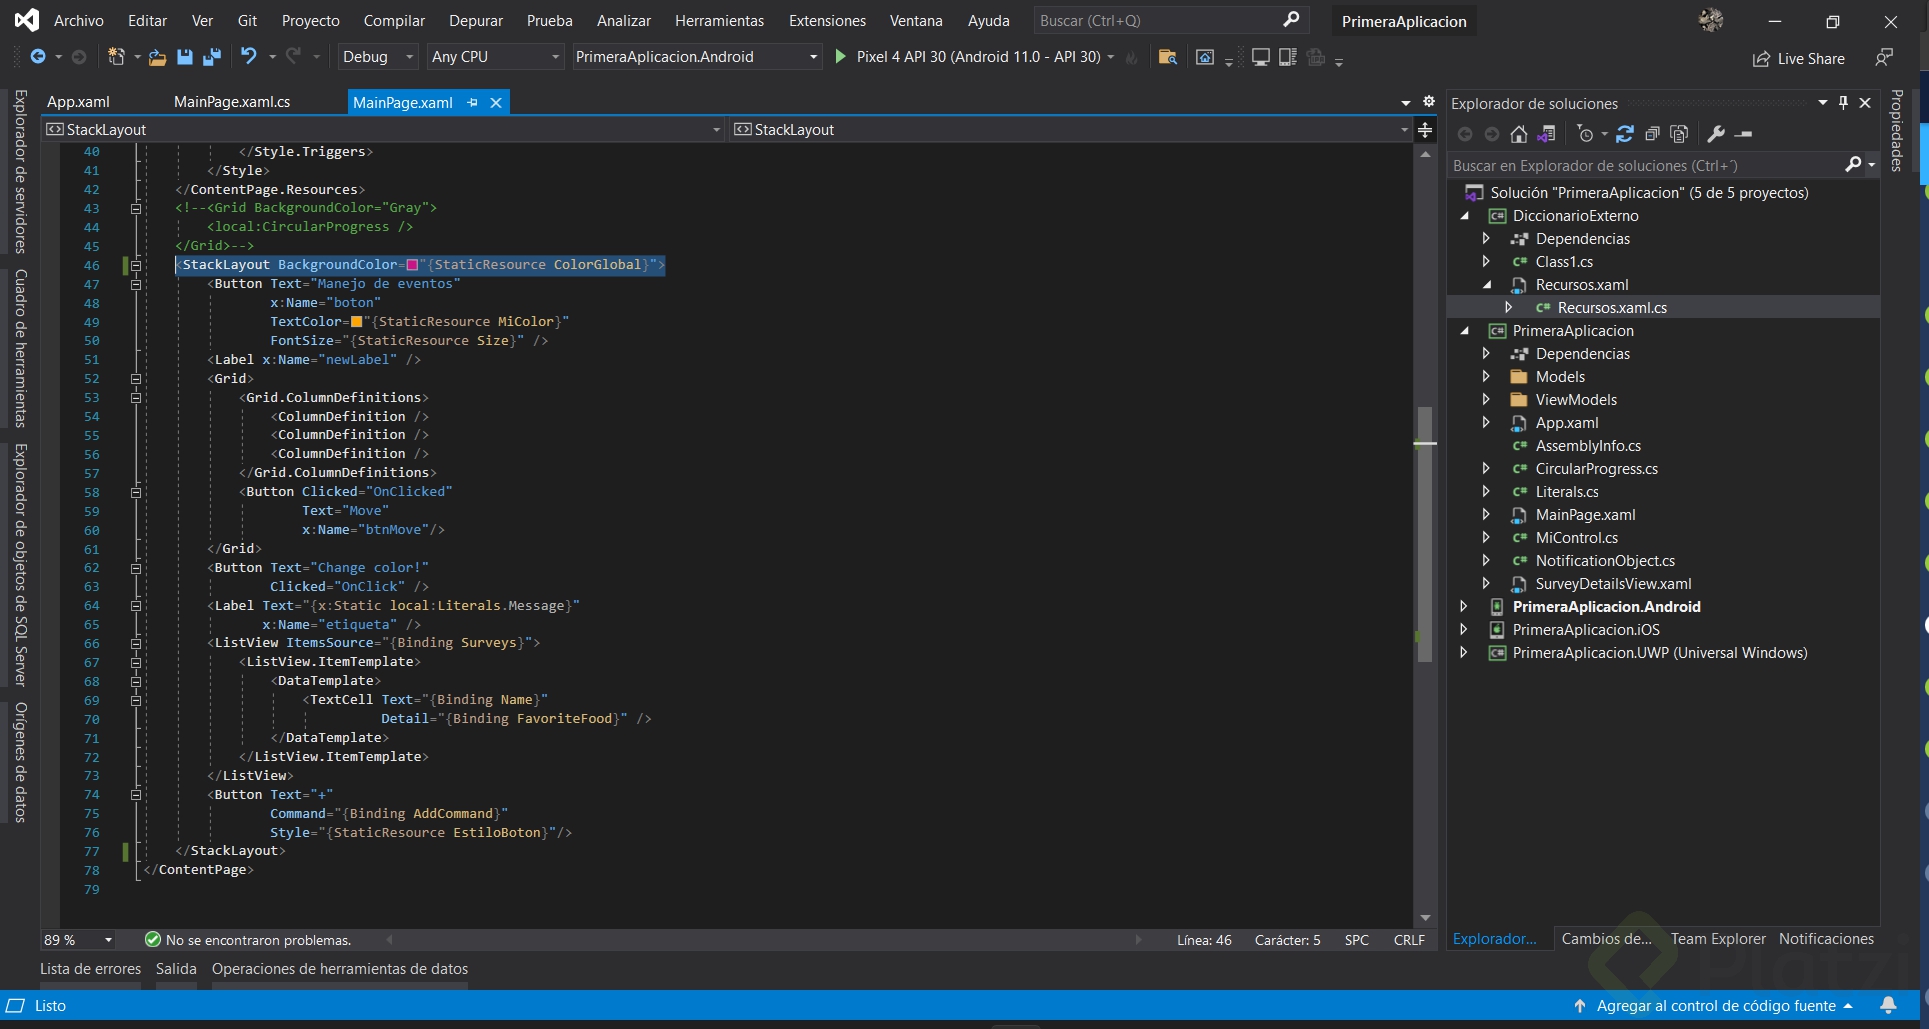Click the Collapse All icon in Solution Explorer

(x=1652, y=134)
